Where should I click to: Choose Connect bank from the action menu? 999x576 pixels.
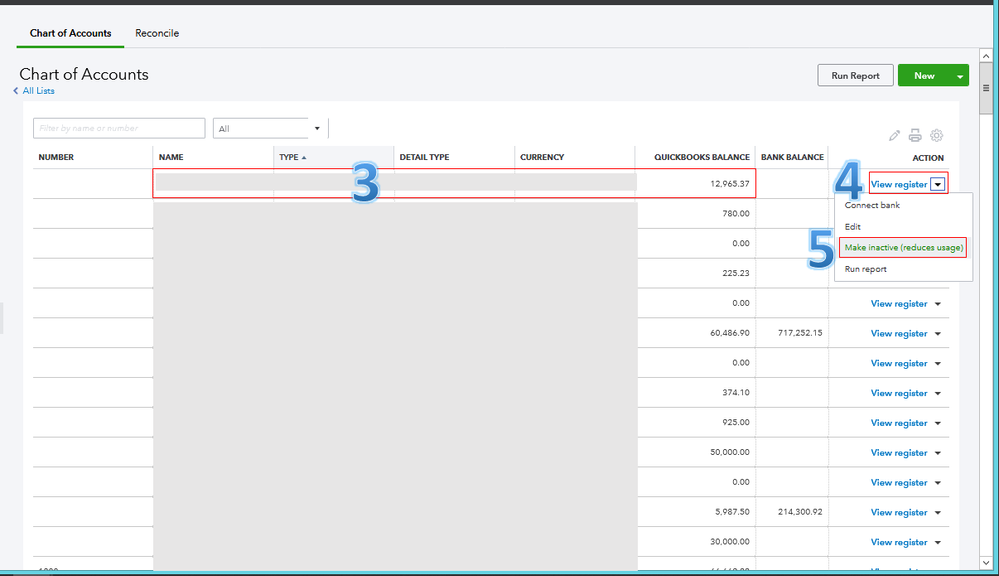872,205
